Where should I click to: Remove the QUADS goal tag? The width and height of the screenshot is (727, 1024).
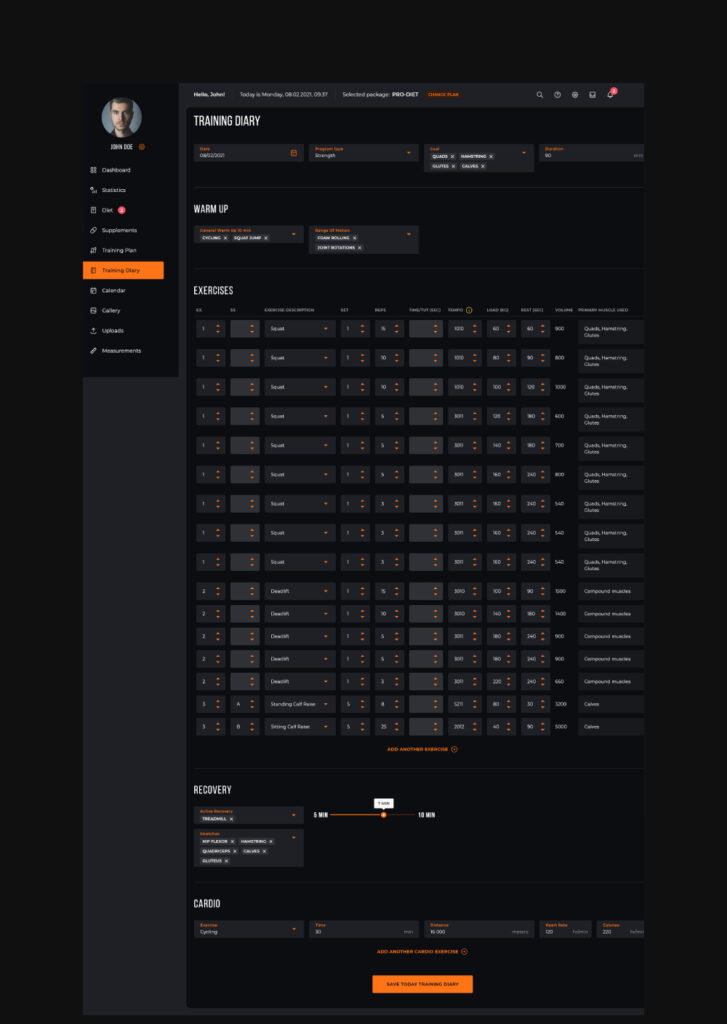452,157
